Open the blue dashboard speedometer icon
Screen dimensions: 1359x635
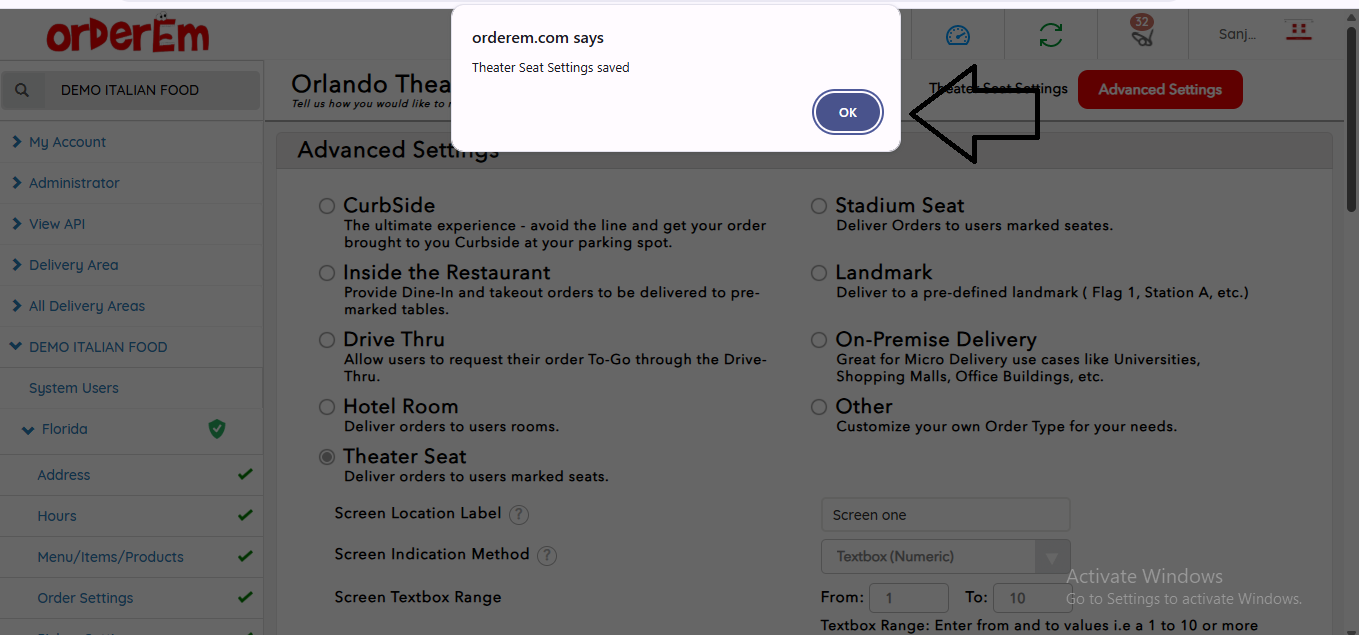[x=957, y=35]
